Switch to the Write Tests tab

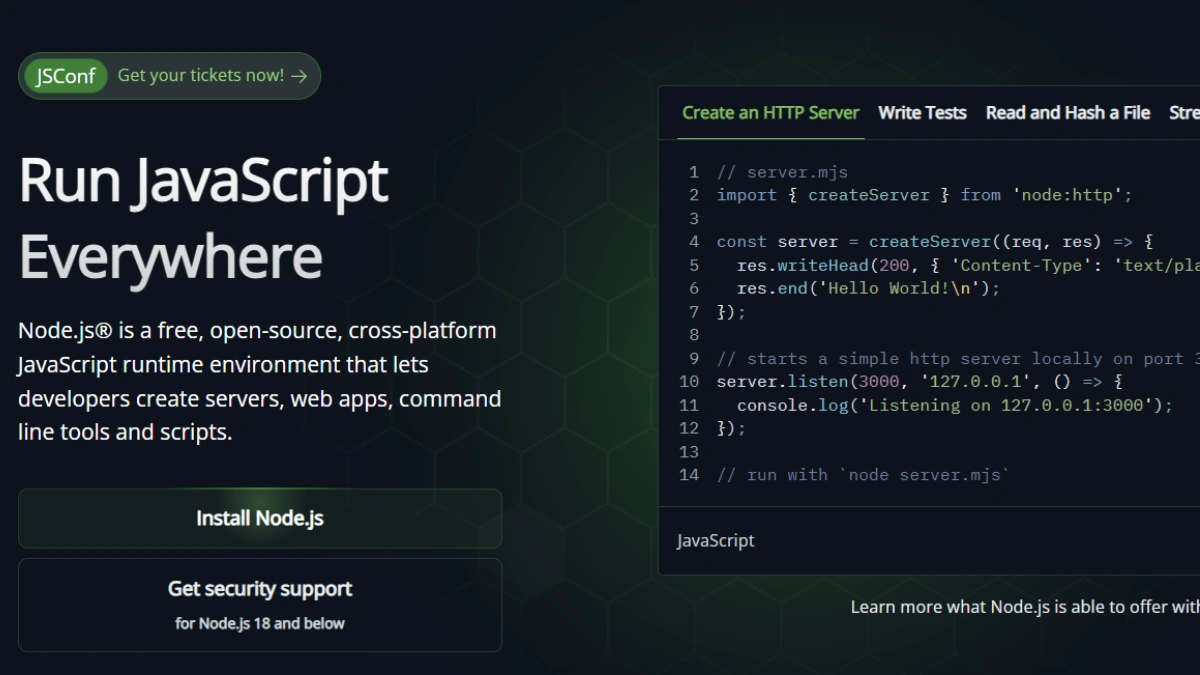(922, 113)
